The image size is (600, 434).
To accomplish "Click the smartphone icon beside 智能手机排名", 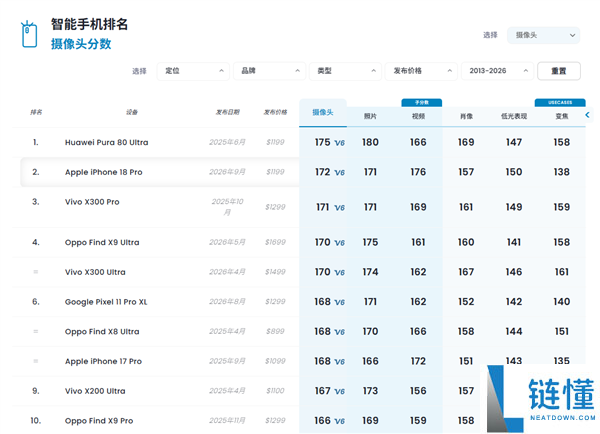I will point(29,34).
